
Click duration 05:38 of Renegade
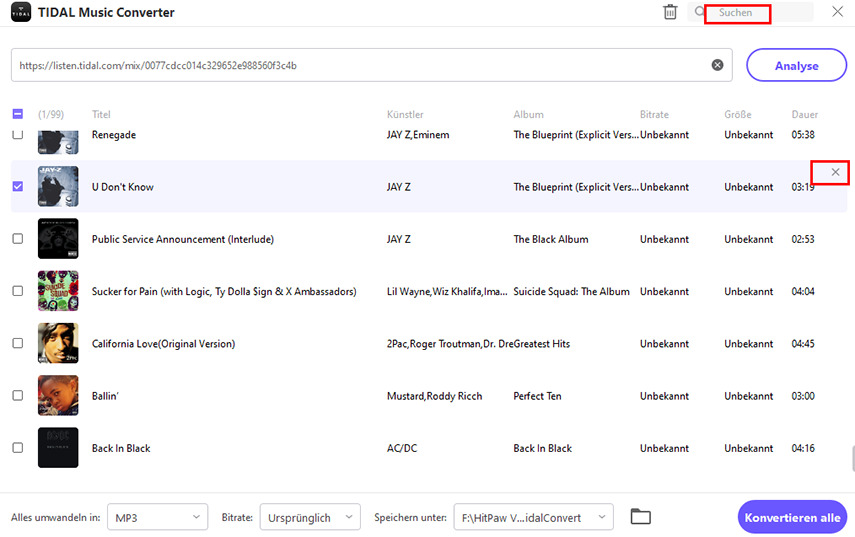[x=803, y=135]
